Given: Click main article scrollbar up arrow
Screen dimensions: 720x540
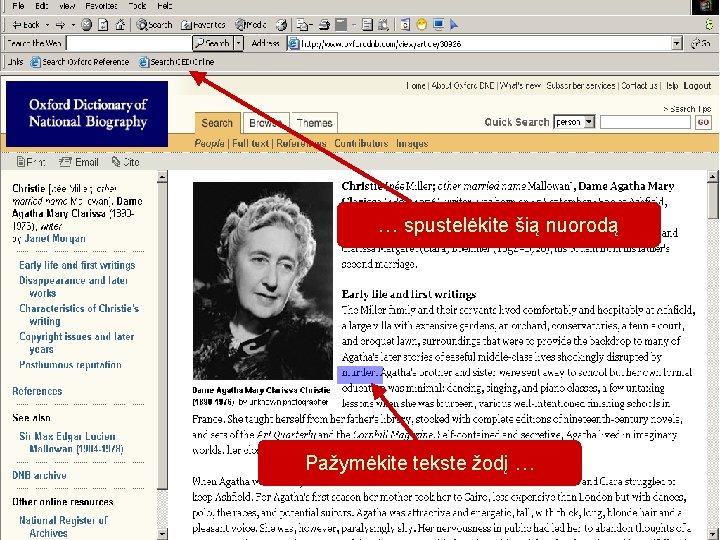Looking at the screenshot, I should pyautogui.click(x=712, y=176).
